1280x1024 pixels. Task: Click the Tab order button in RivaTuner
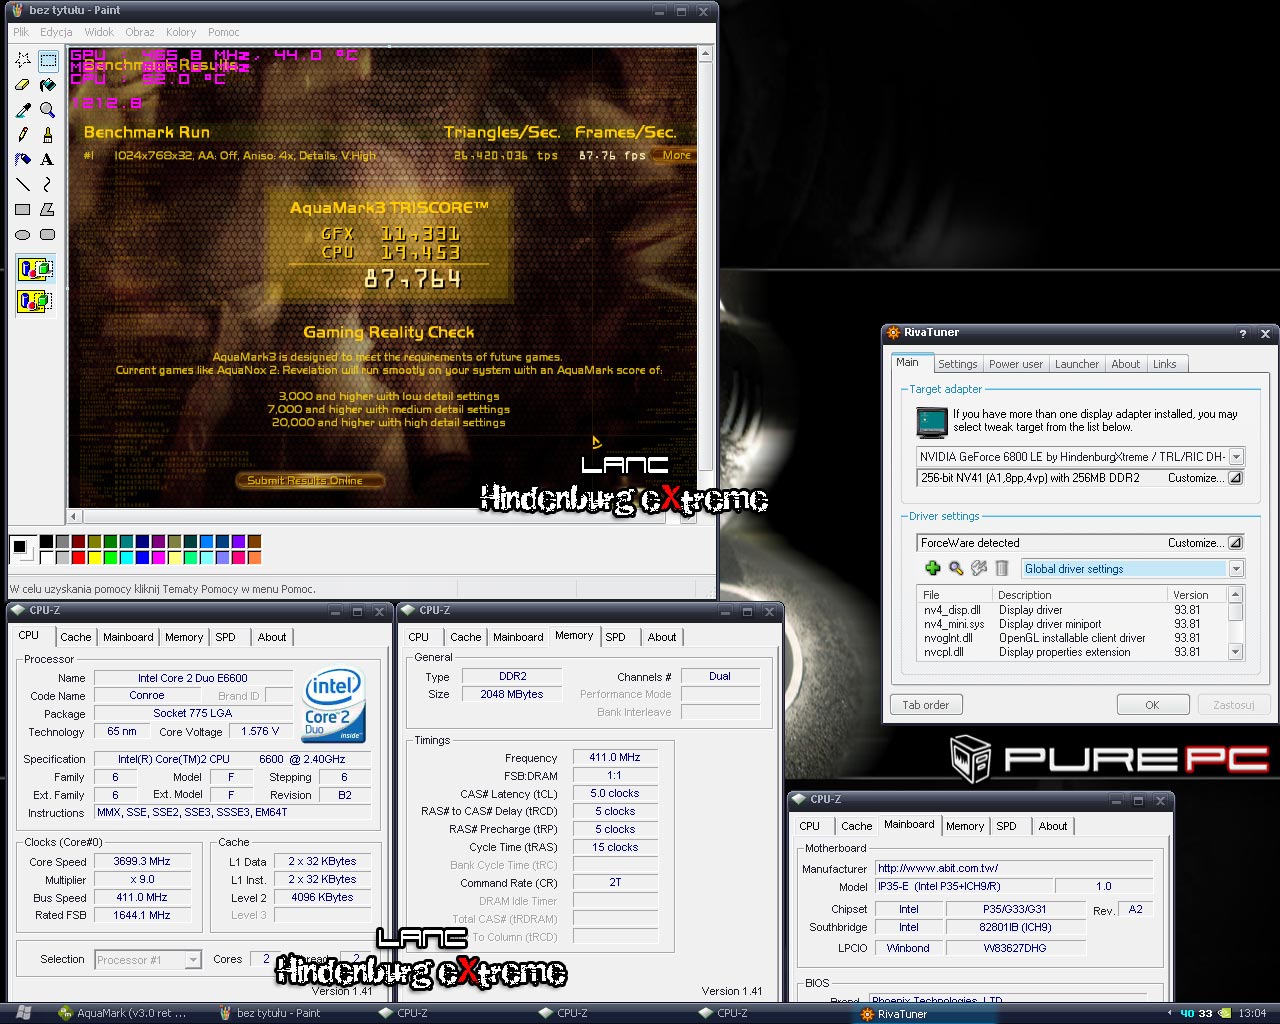tap(926, 705)
